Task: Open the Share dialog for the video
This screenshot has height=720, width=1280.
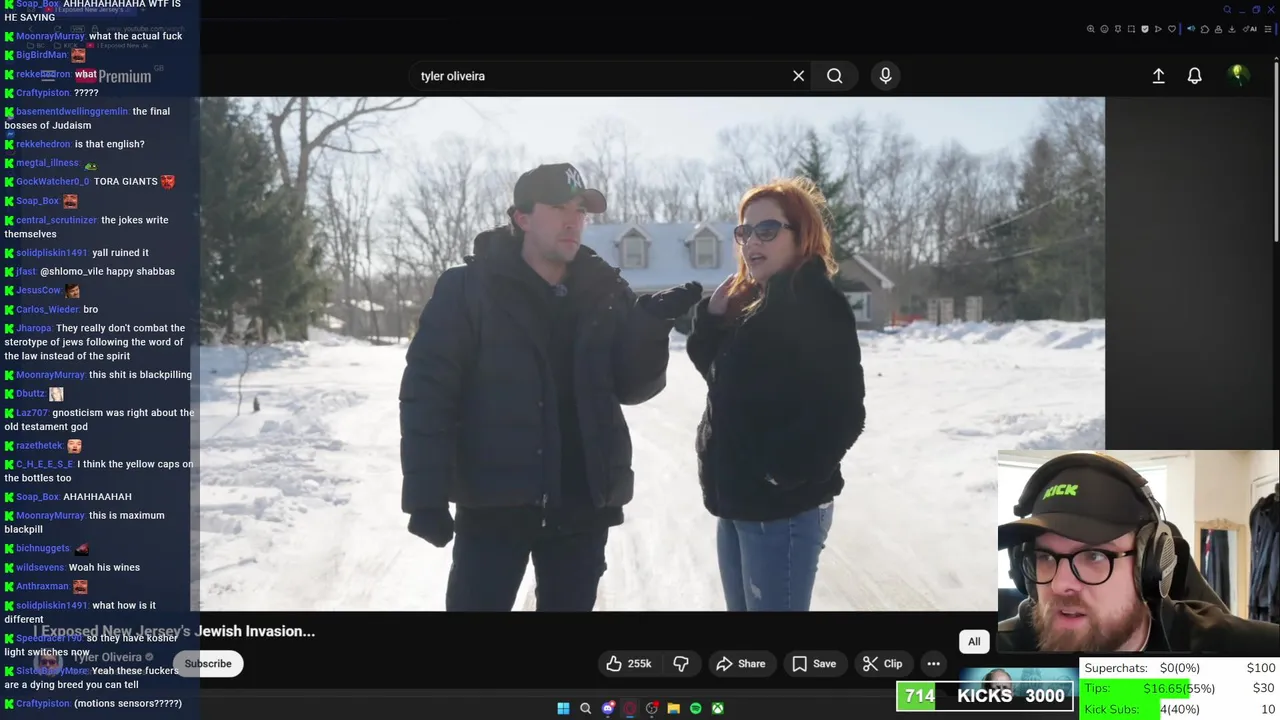Action: (741, 664)
